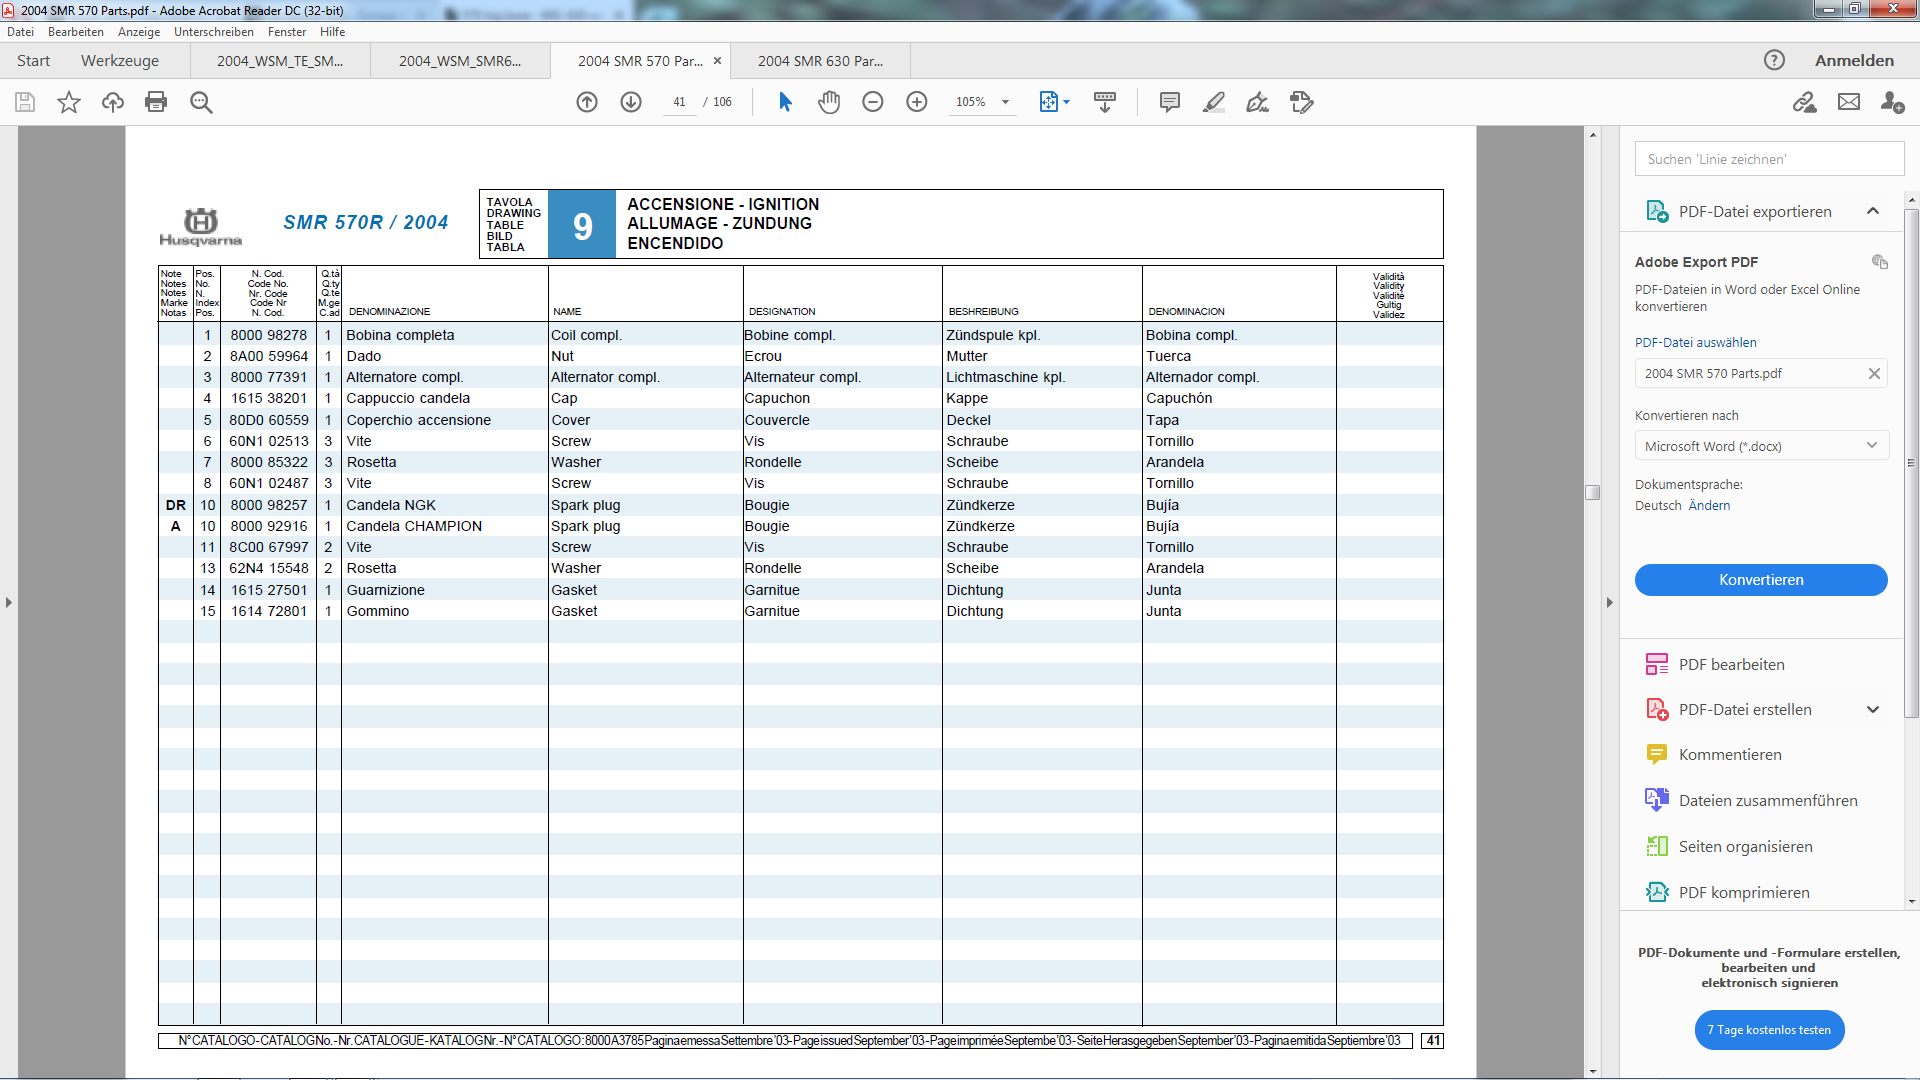Click the Anmelden button
This screenshot has width=1920, height=1080.
[x=1854, y=61]
